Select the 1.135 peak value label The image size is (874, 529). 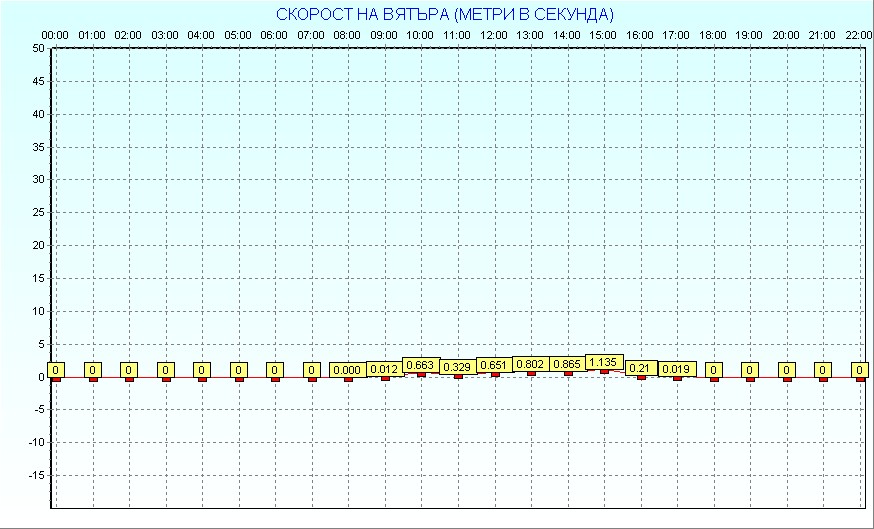[603, 362]
